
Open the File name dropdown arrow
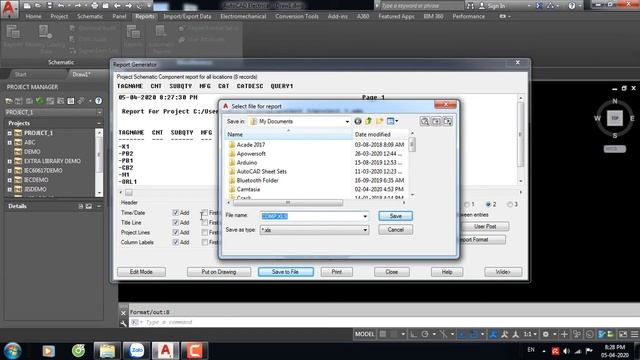(365, 216)
